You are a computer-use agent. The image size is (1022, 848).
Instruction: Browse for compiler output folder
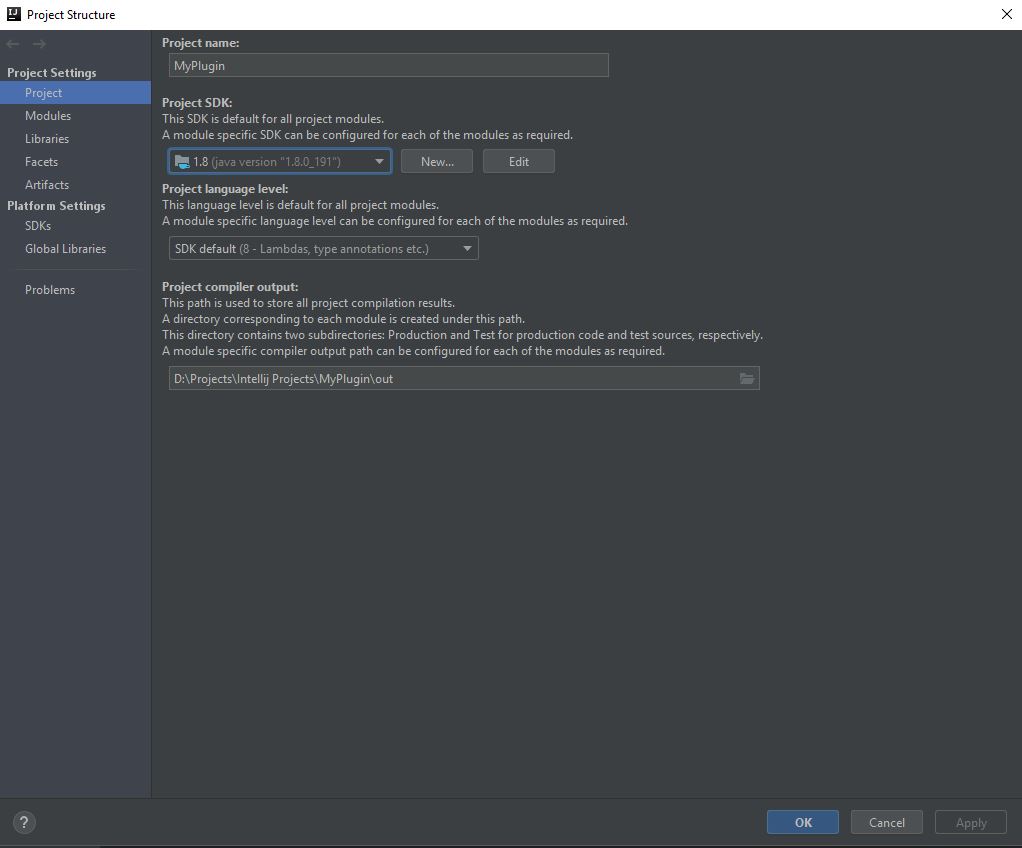747,378
